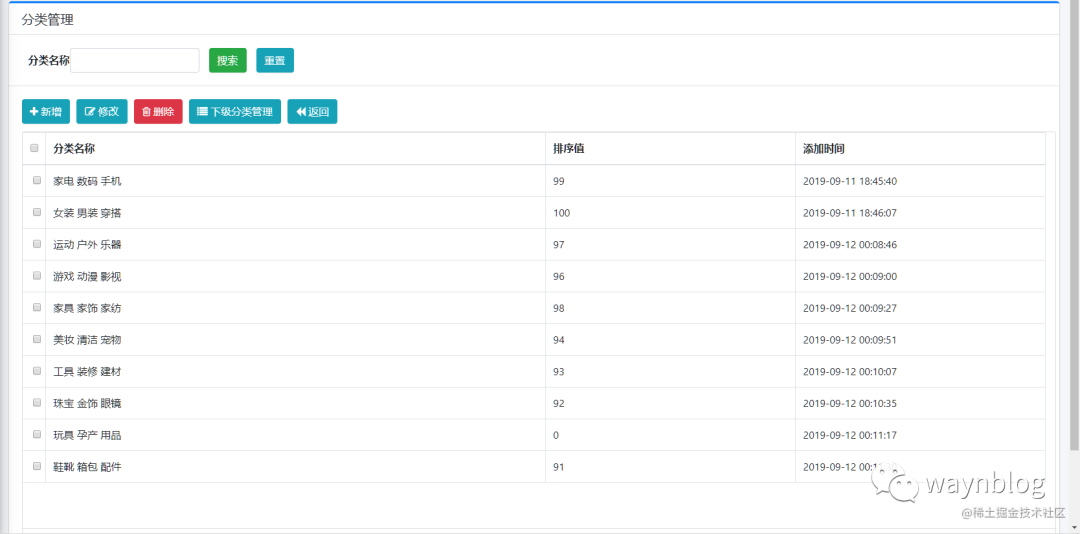Select the 女装 男装 穿搭 category name
Image resolution: width=1080 pixels, height=534 pixels.
click(x=87, y=213)
